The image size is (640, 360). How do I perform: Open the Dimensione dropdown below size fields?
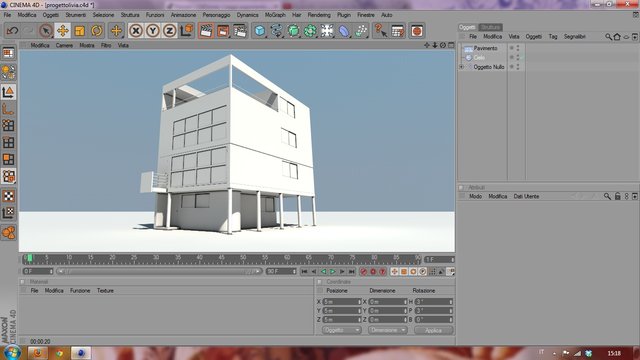coord(387,330)
